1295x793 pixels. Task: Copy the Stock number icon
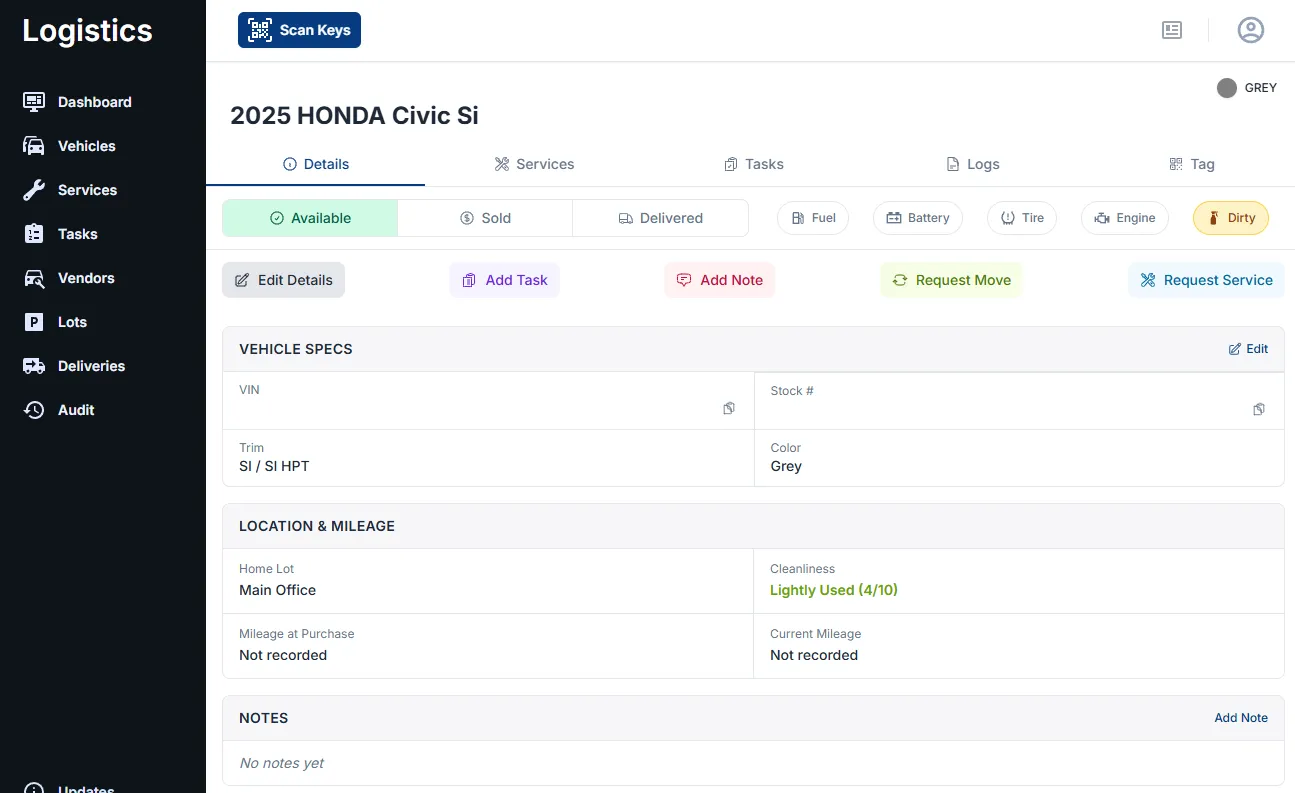coord(1259,409)
